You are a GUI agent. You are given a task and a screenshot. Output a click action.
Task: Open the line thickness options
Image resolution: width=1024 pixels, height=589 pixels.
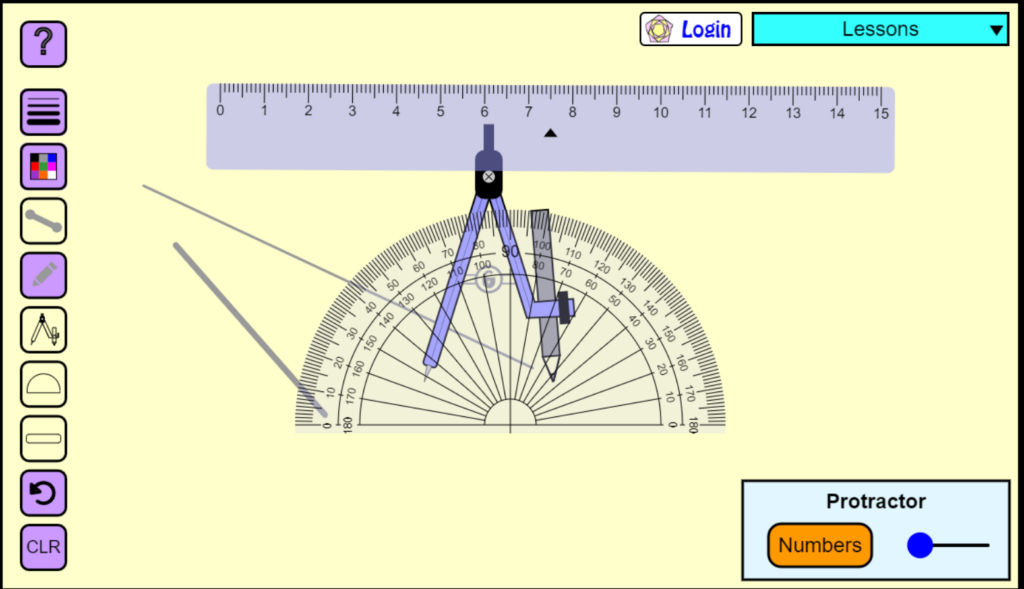pos(43,112)
